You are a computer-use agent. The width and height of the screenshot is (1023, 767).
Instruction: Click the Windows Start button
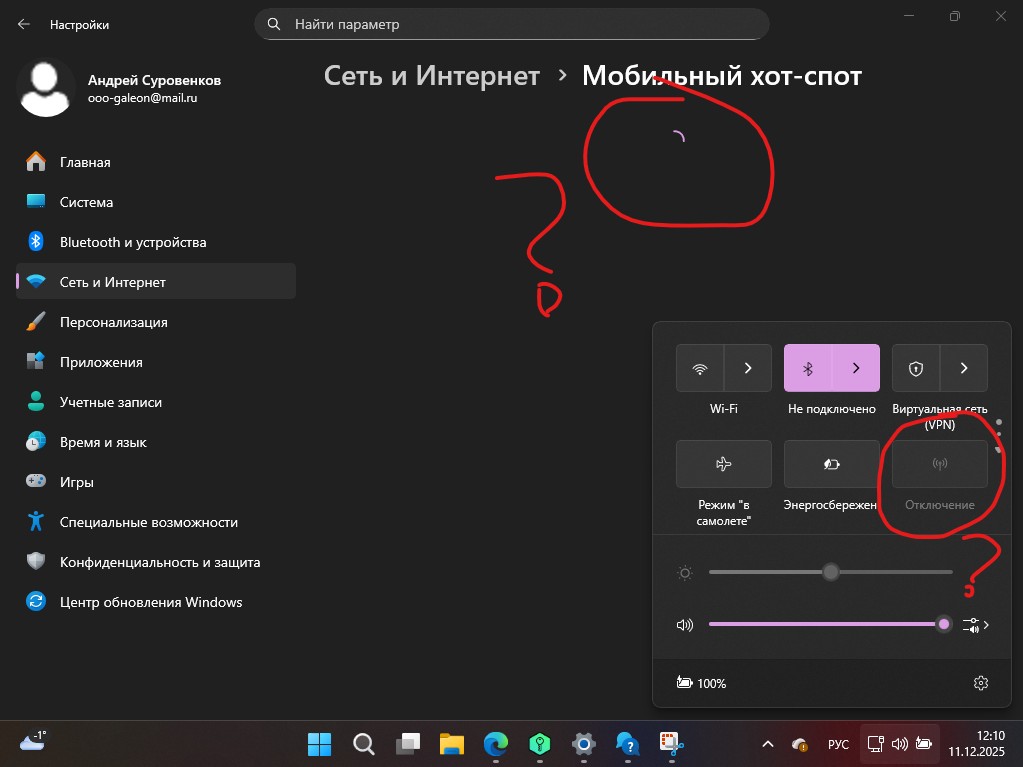pos(320,744)
